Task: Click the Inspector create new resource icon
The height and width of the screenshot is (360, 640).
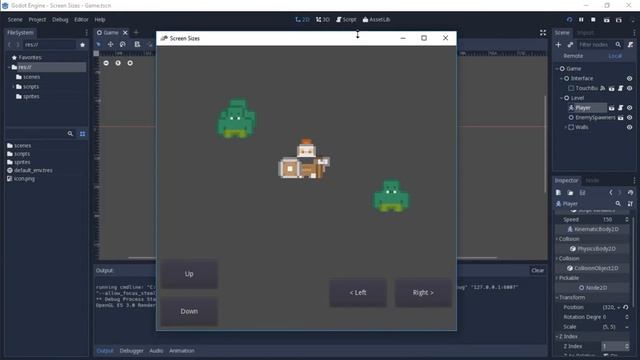Action: tap(558, 193)
